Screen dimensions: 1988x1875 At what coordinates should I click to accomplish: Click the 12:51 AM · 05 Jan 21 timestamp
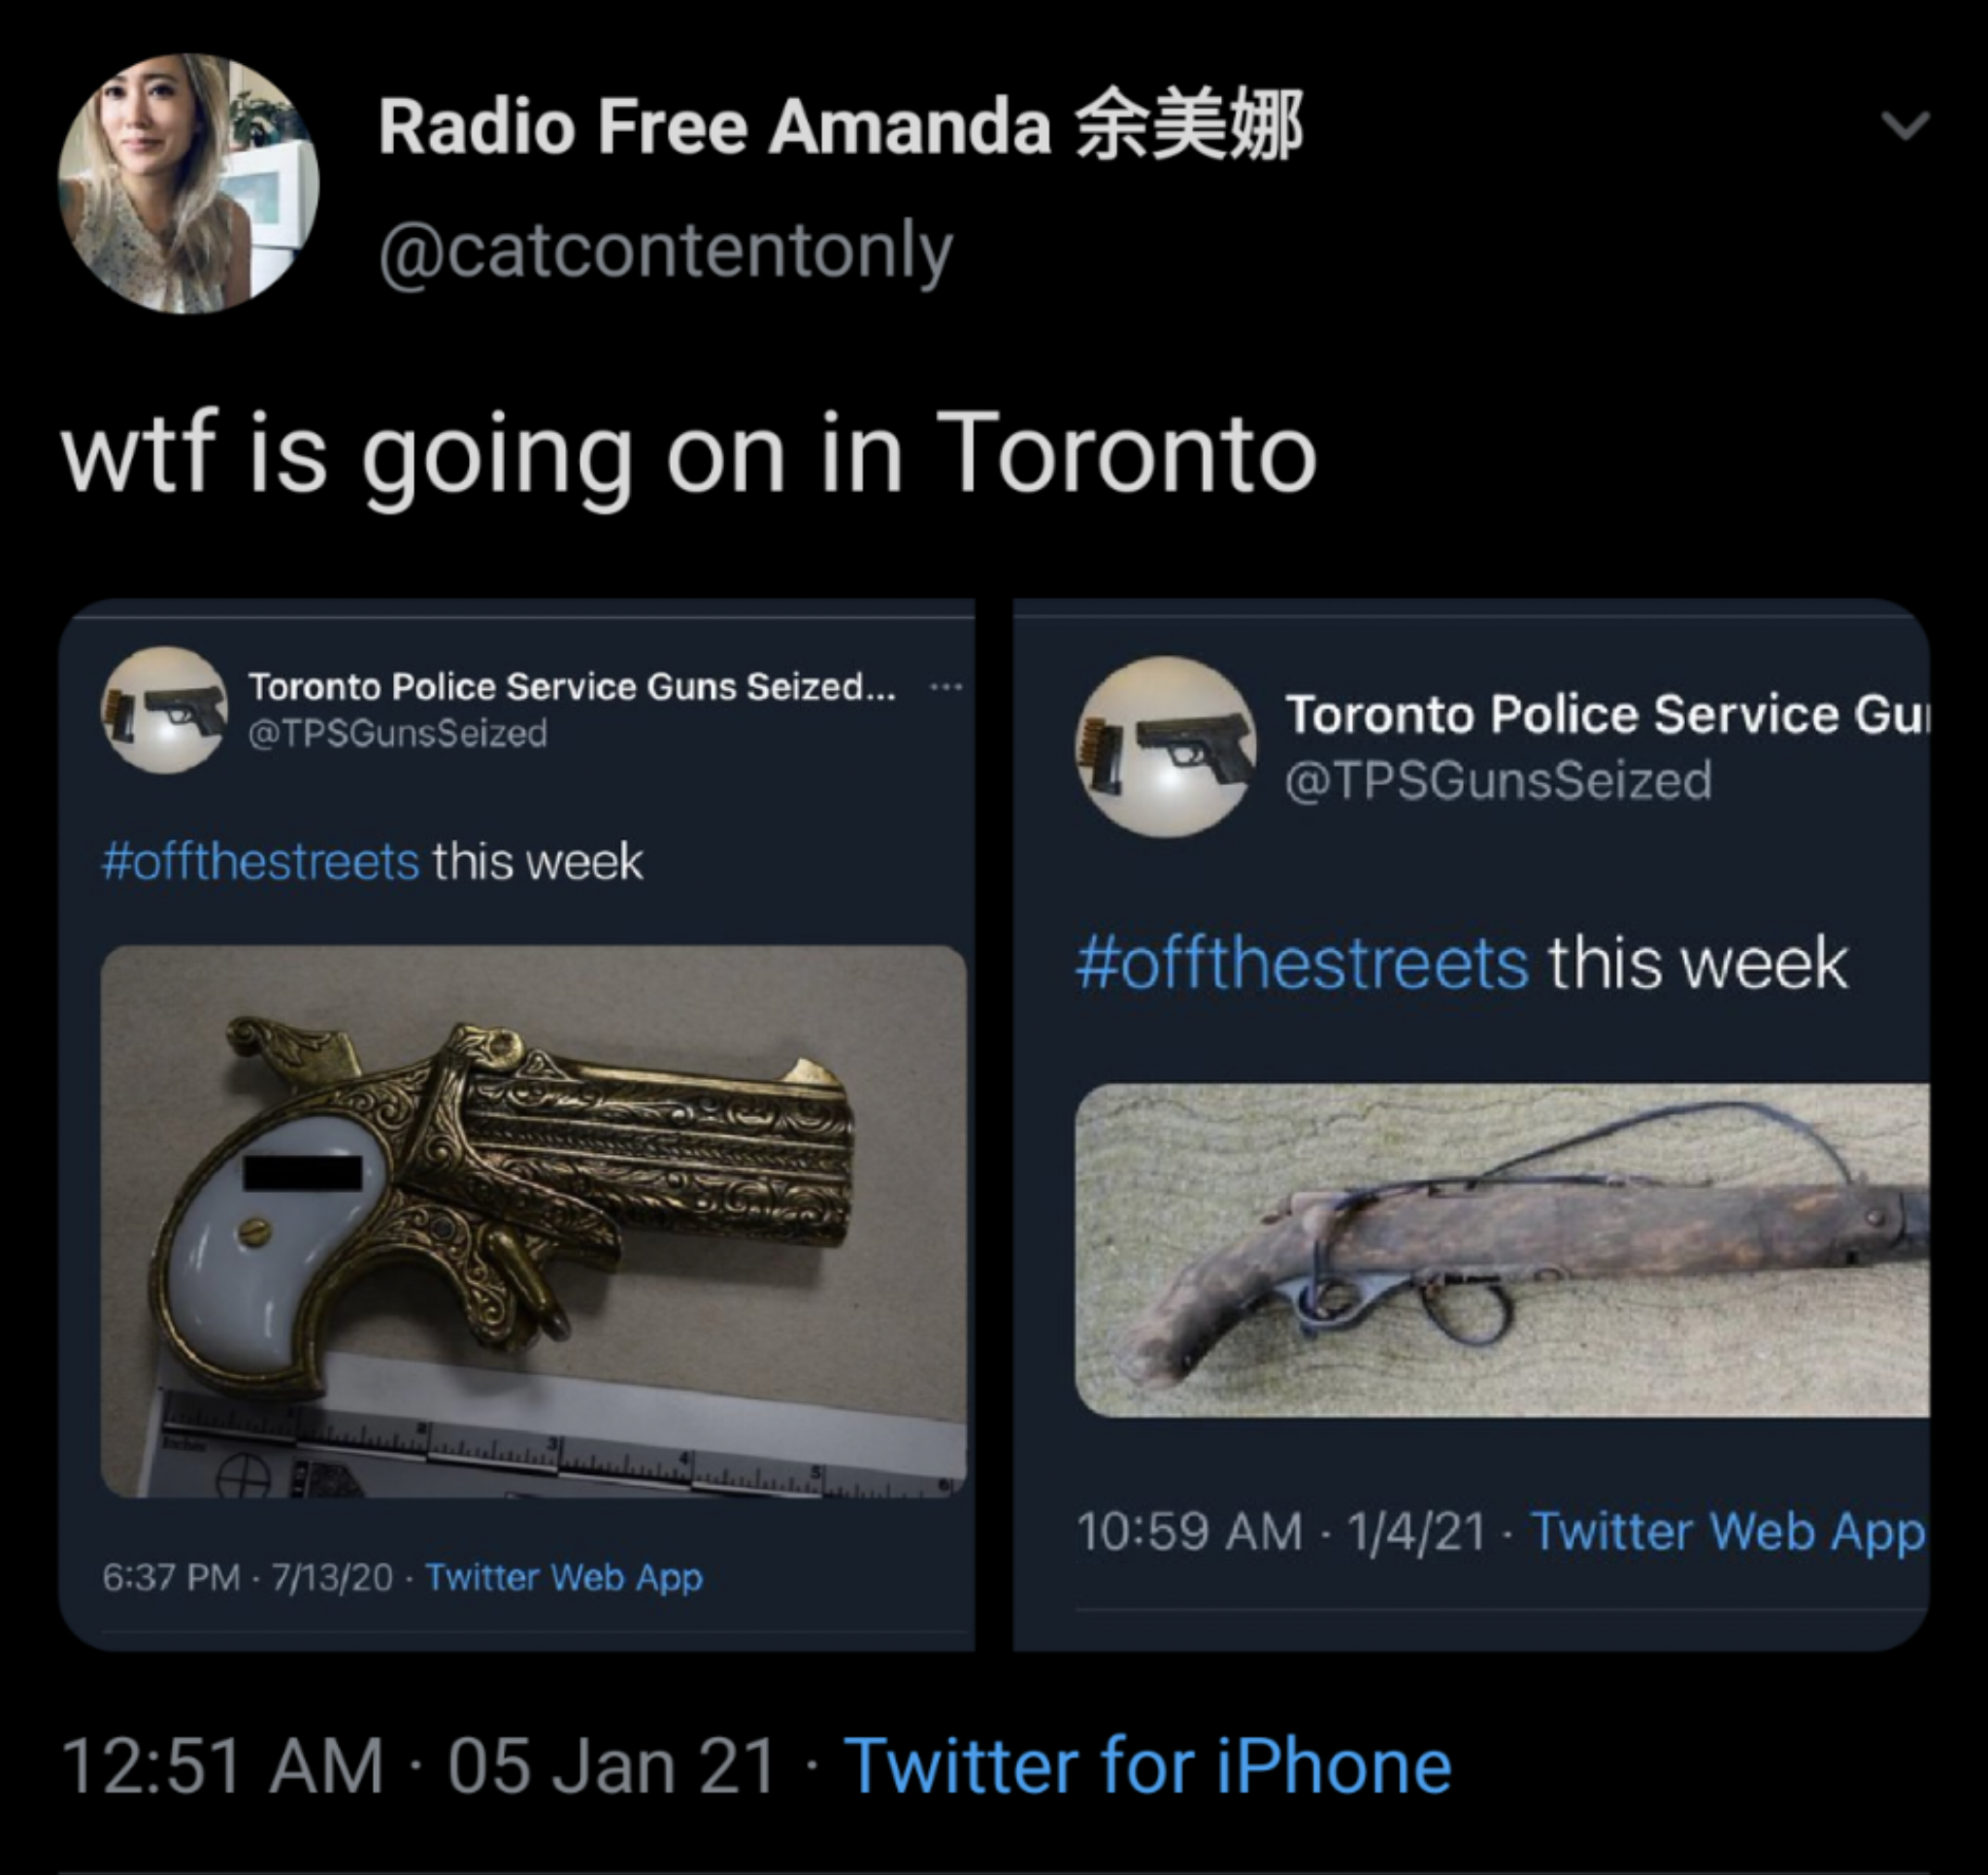pos(419,1766)
